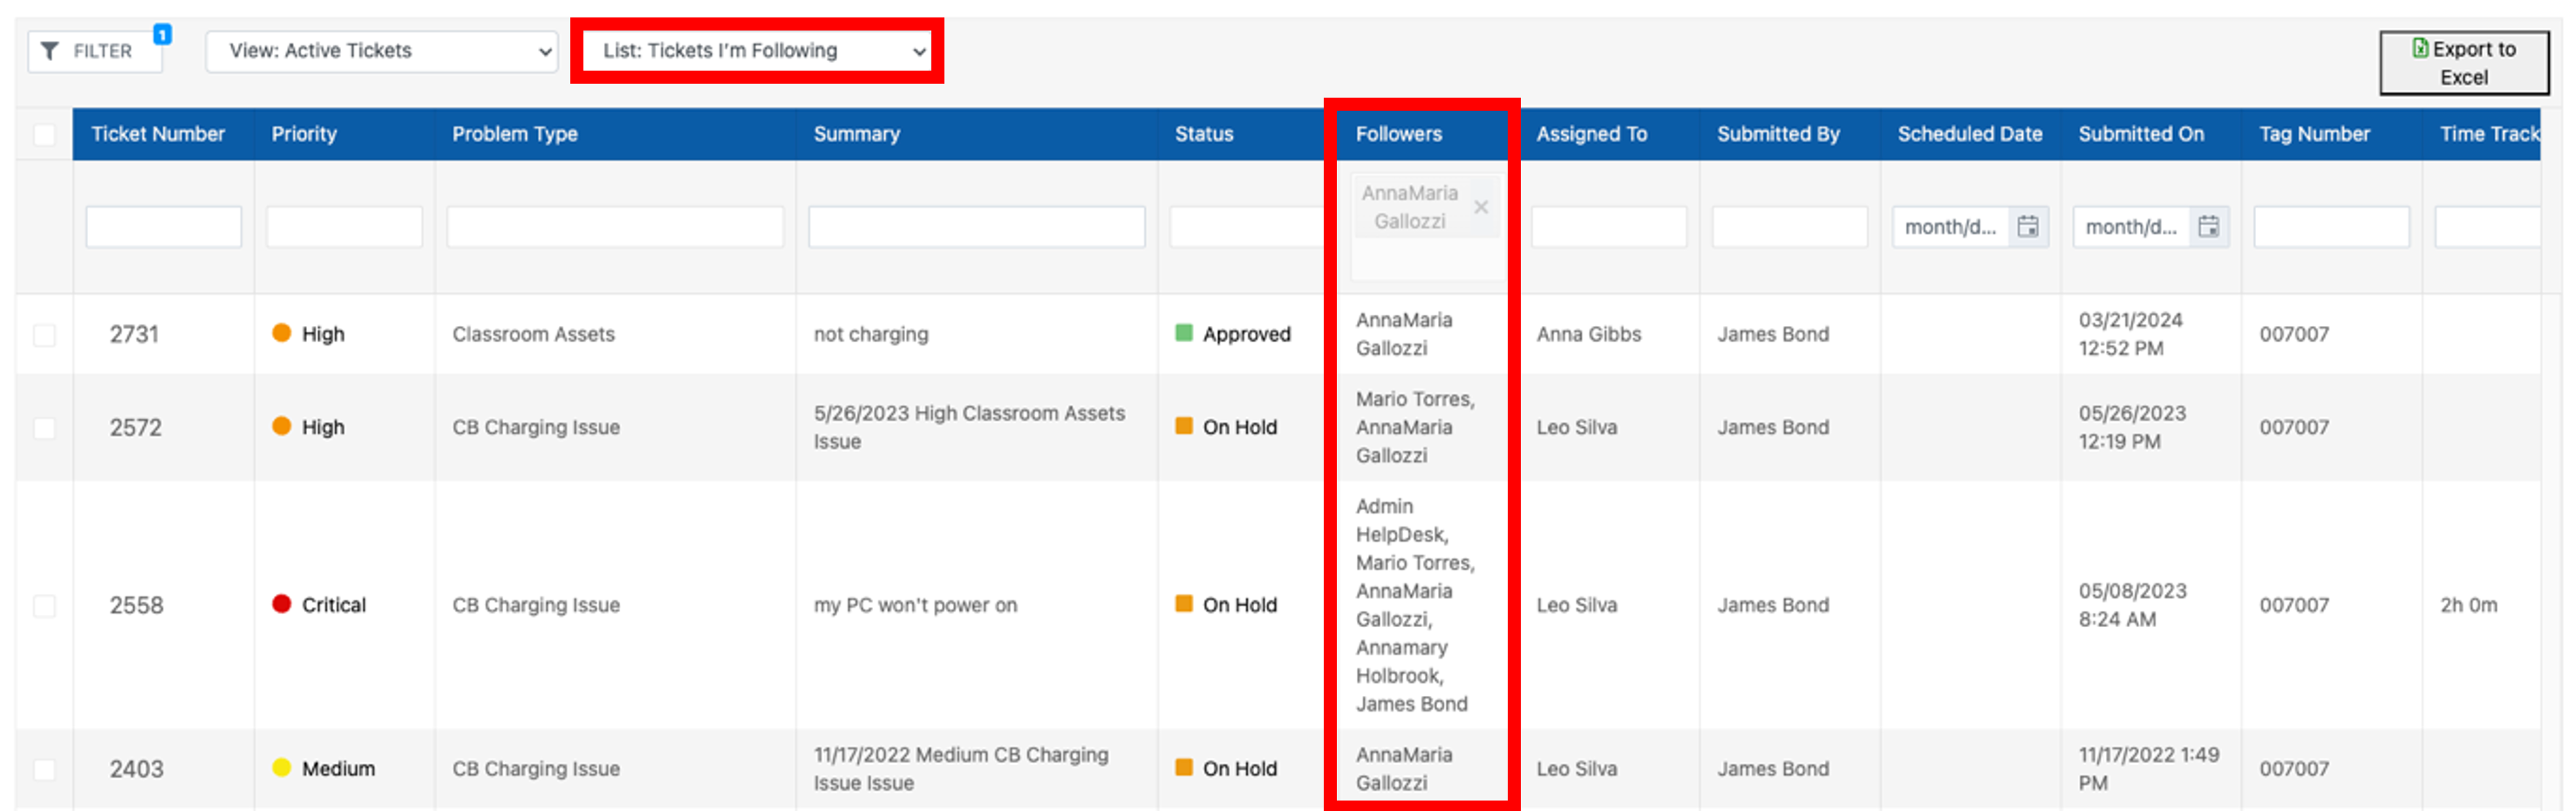Click 'Anna Gibbs' assigned to cell
2576x811 pixels.
(x=1589, y=334)
